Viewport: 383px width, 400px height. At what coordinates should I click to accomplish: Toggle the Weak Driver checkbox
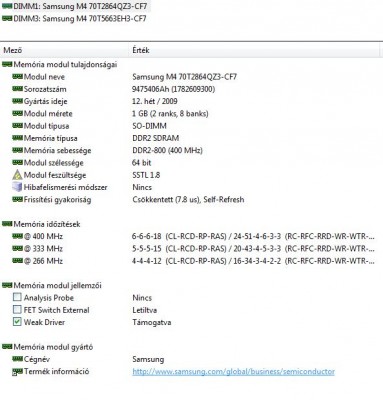[17, 322]
